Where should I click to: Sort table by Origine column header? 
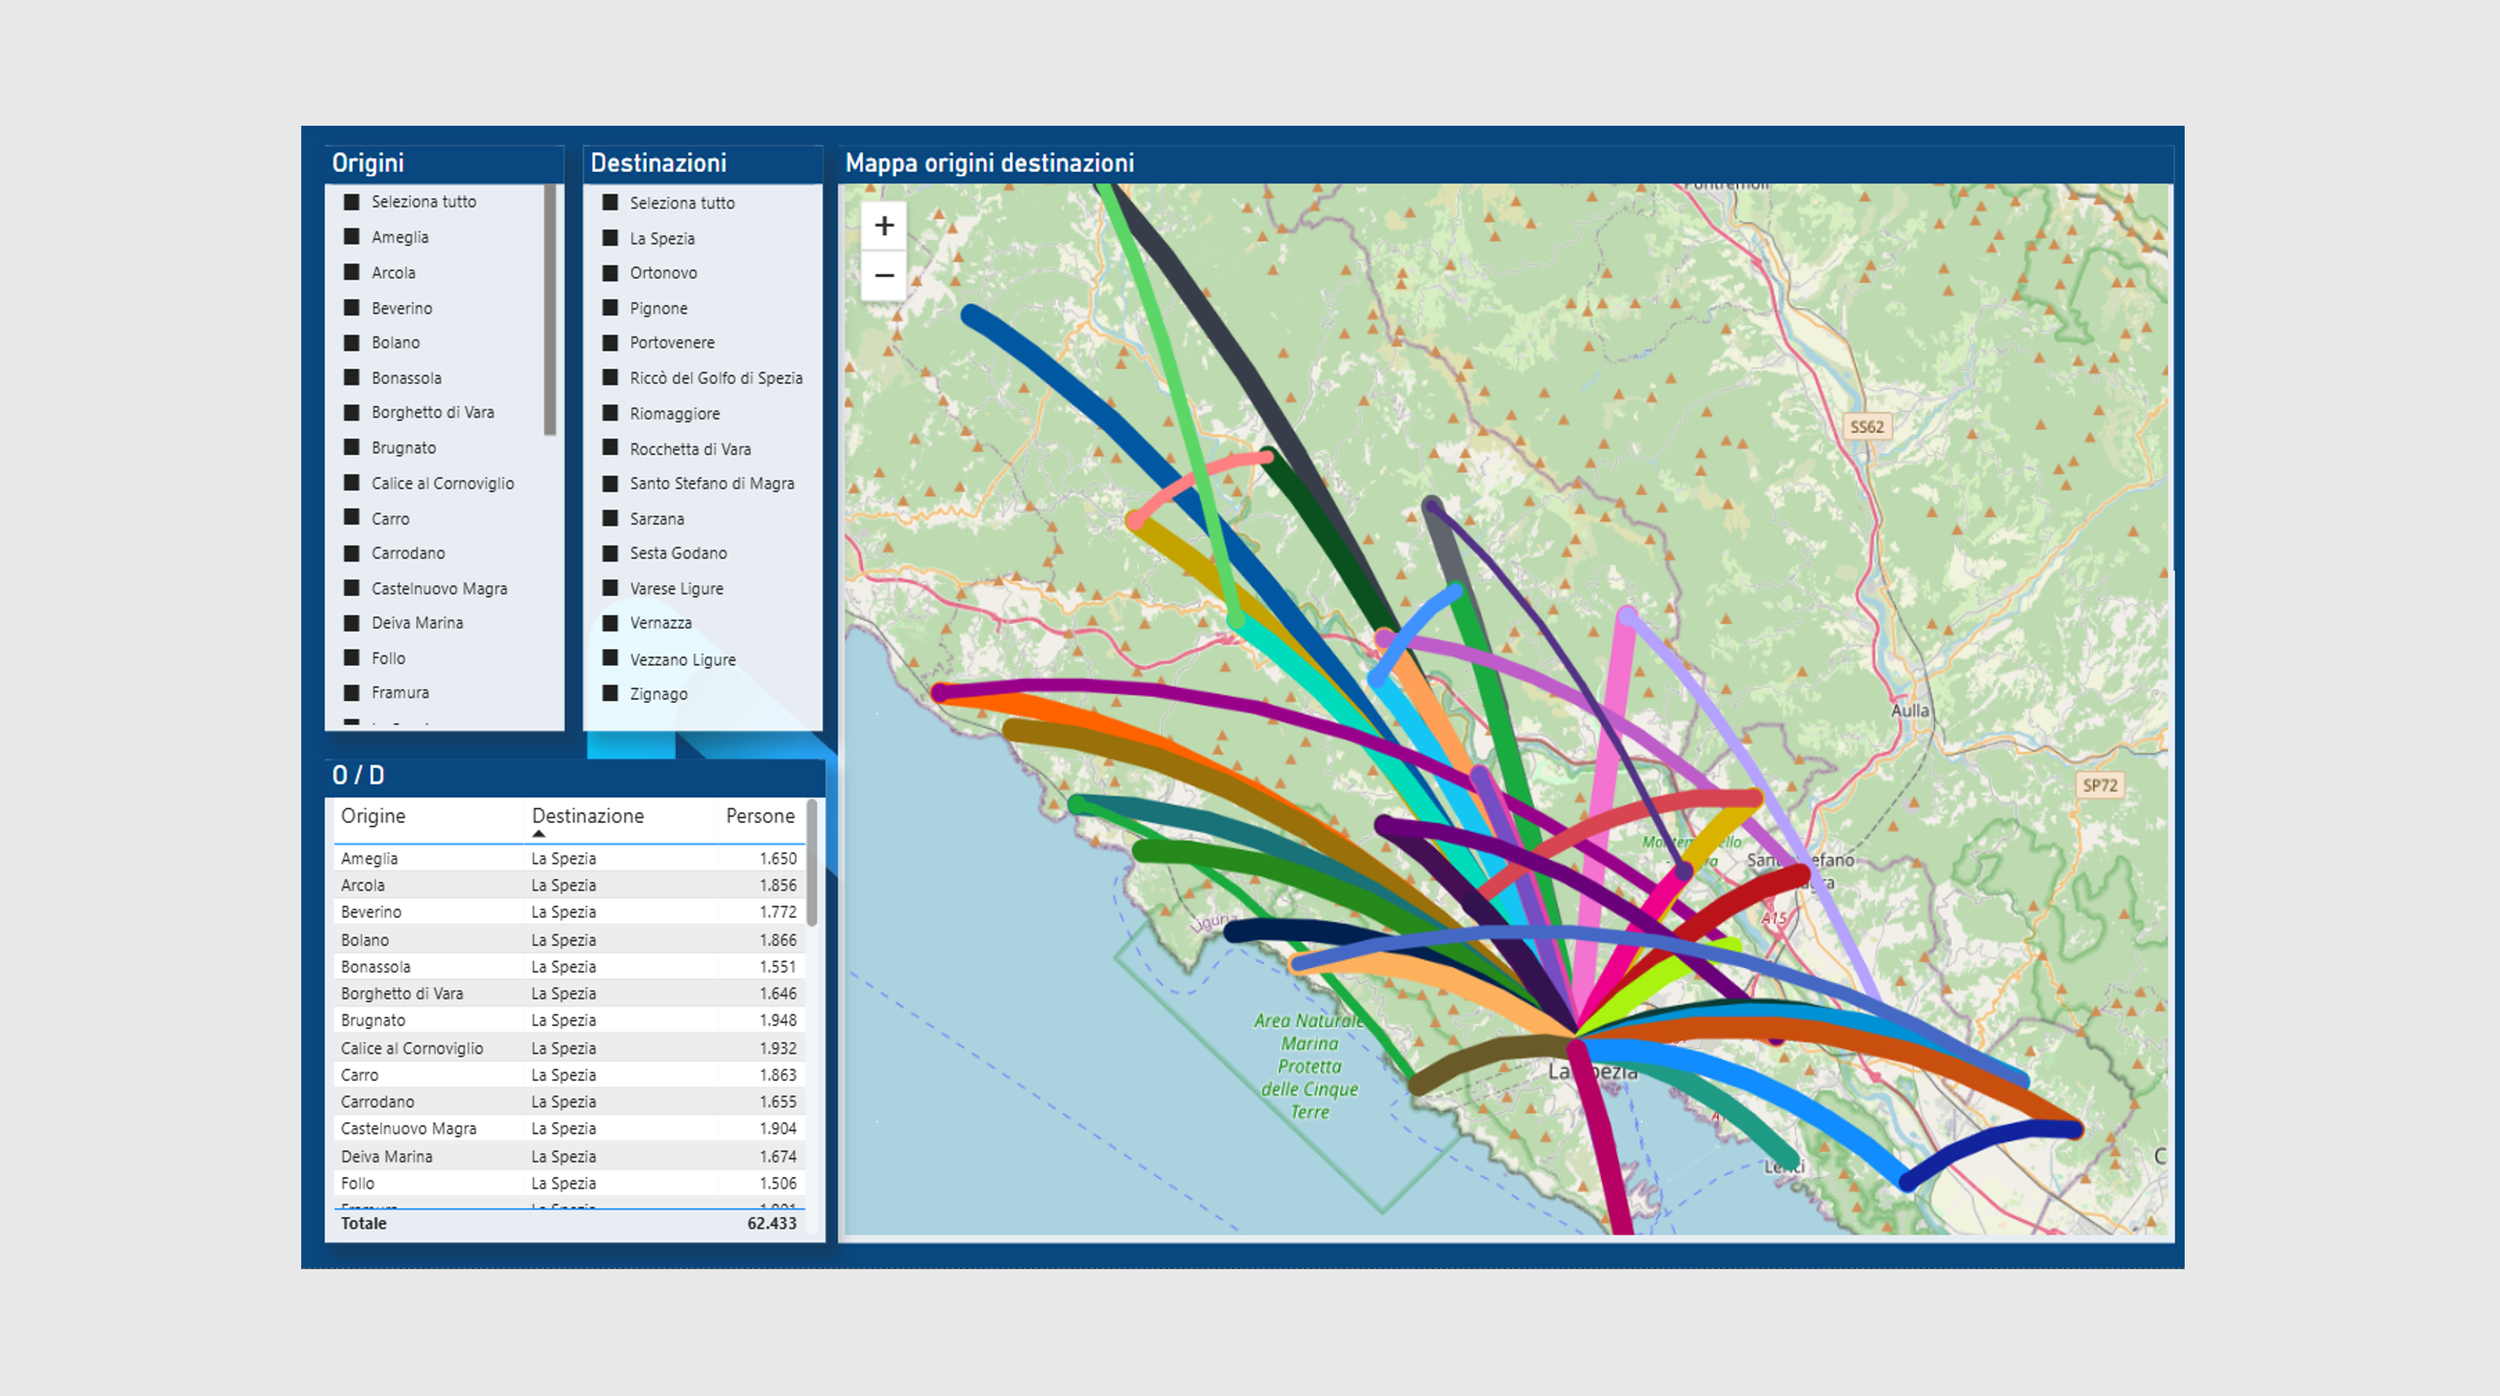click(373, 816)
